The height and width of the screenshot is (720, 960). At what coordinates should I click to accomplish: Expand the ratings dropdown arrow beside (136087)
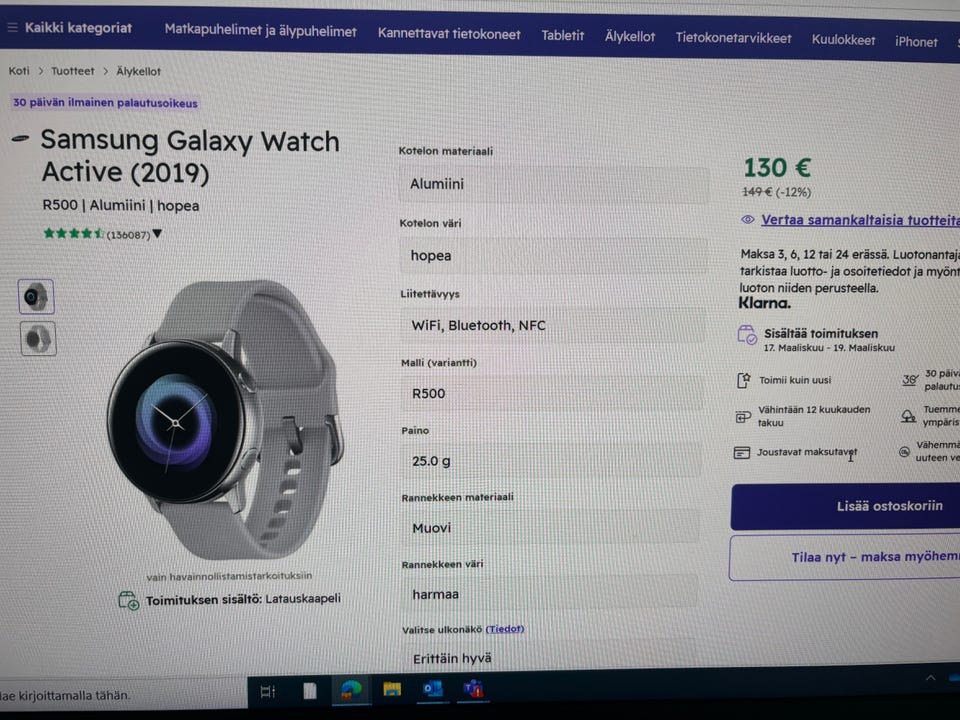pos(157,234)
